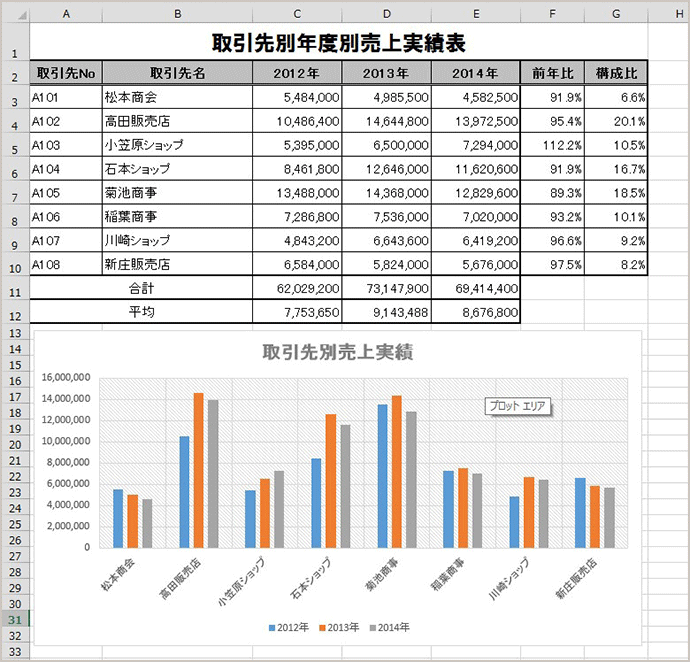The width and height of the screenshot is (690, 662).
Task: Click the average 8,676,800
Action: click(x=476, y=312)
